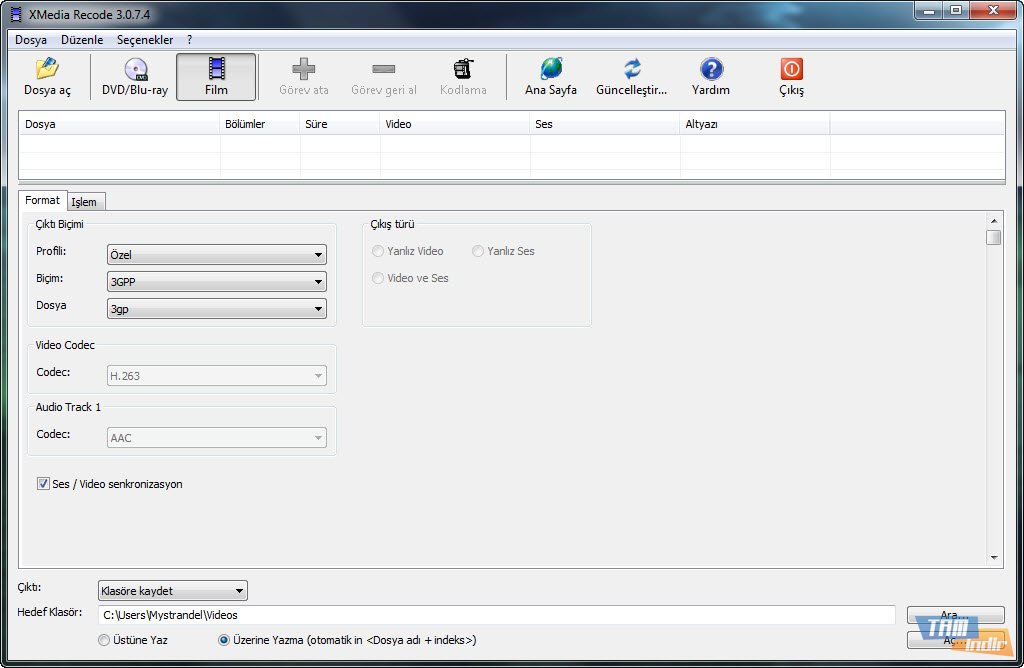Click the Ara browse button

955,615
